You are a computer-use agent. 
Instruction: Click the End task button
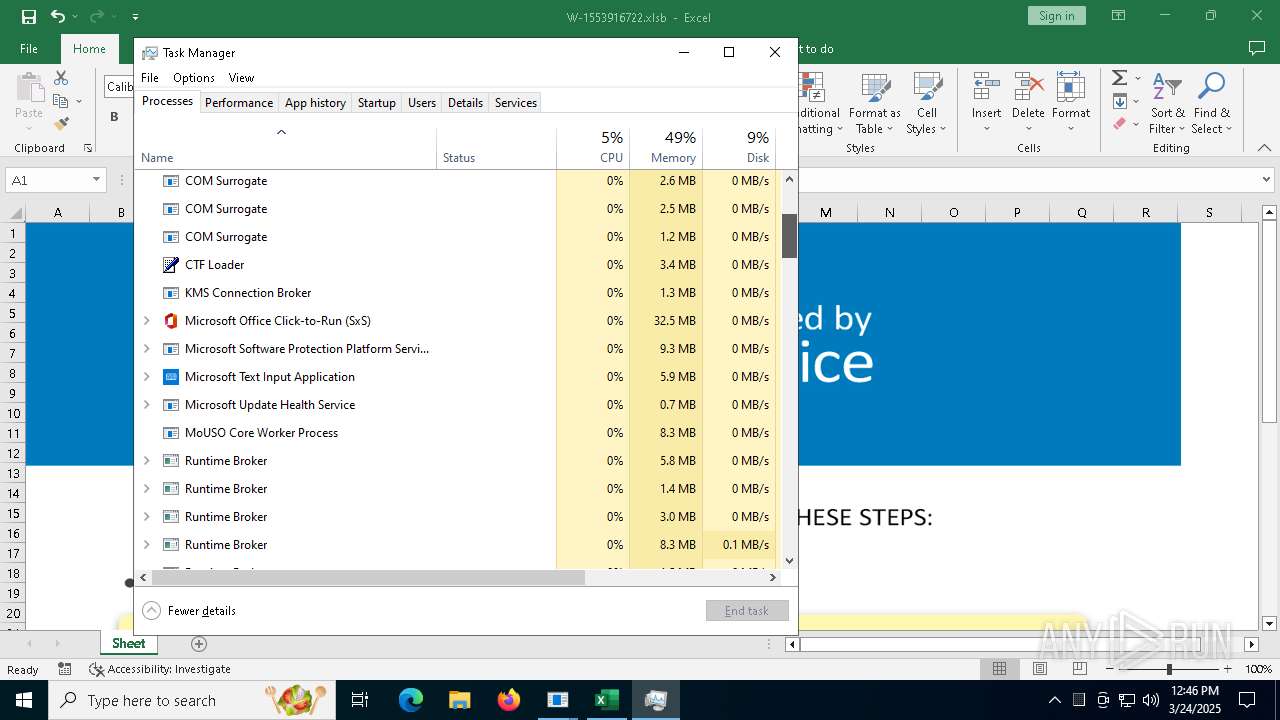point(747,610)
